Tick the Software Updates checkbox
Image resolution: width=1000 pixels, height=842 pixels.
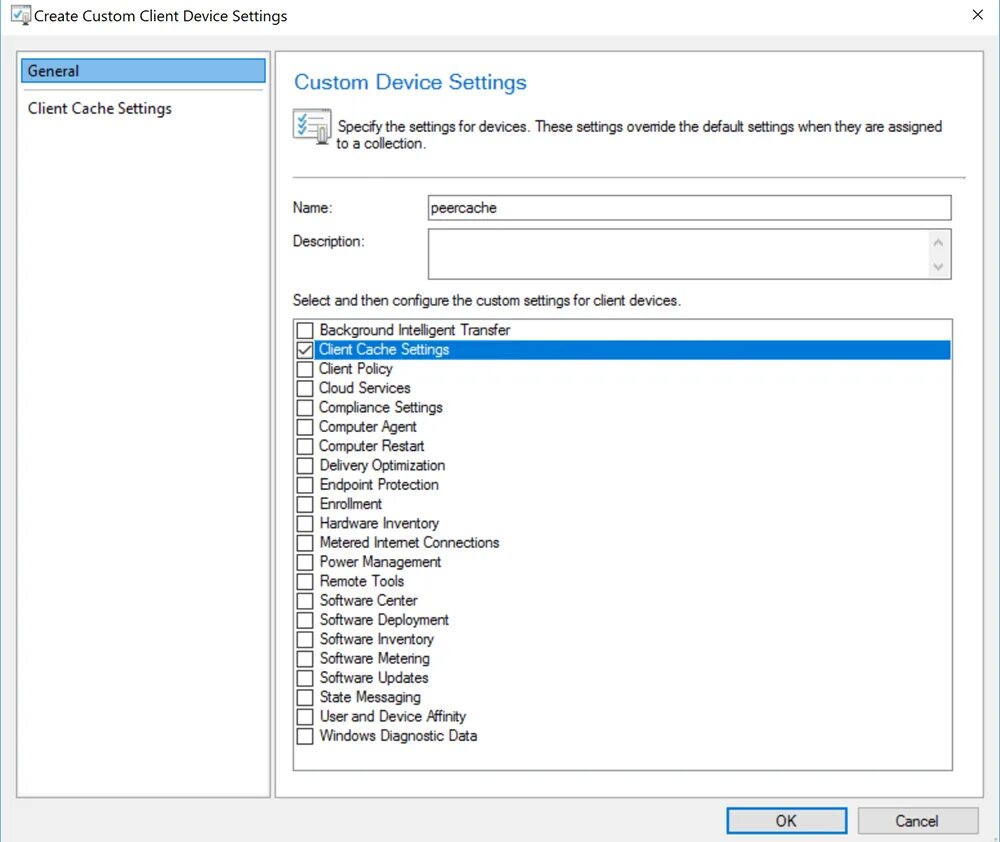[305, 677]
